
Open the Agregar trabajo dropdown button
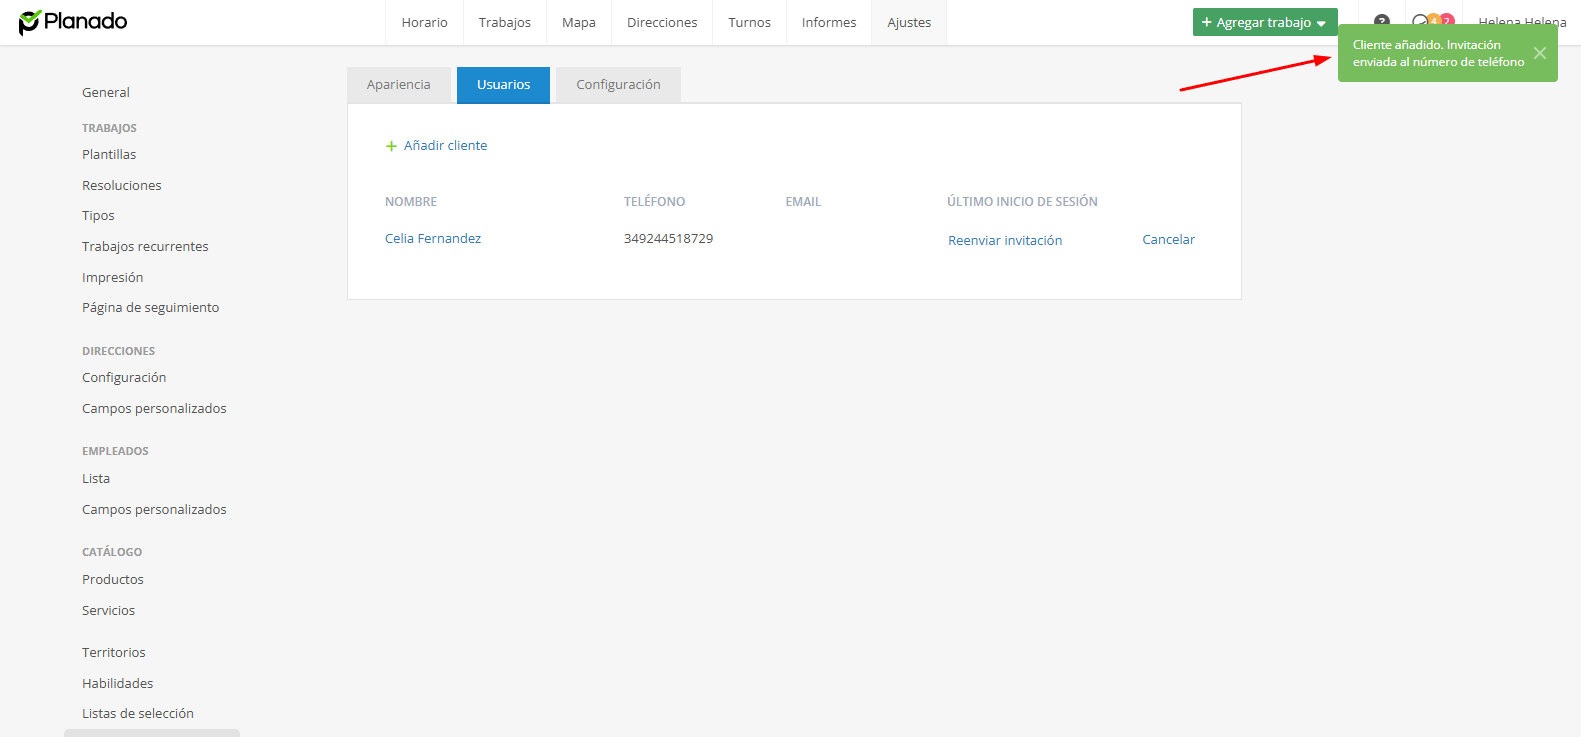point(1264,22)
